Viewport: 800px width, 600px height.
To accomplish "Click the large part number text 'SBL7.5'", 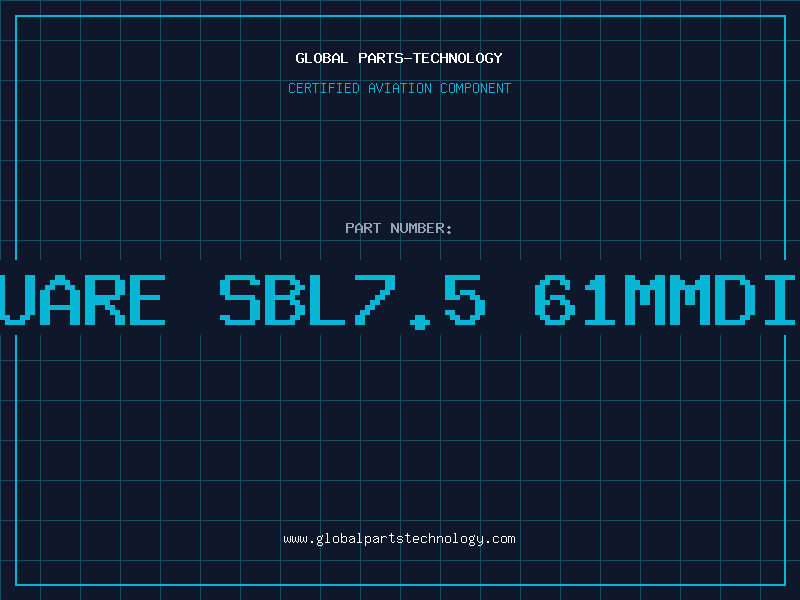I will point(353,301).
